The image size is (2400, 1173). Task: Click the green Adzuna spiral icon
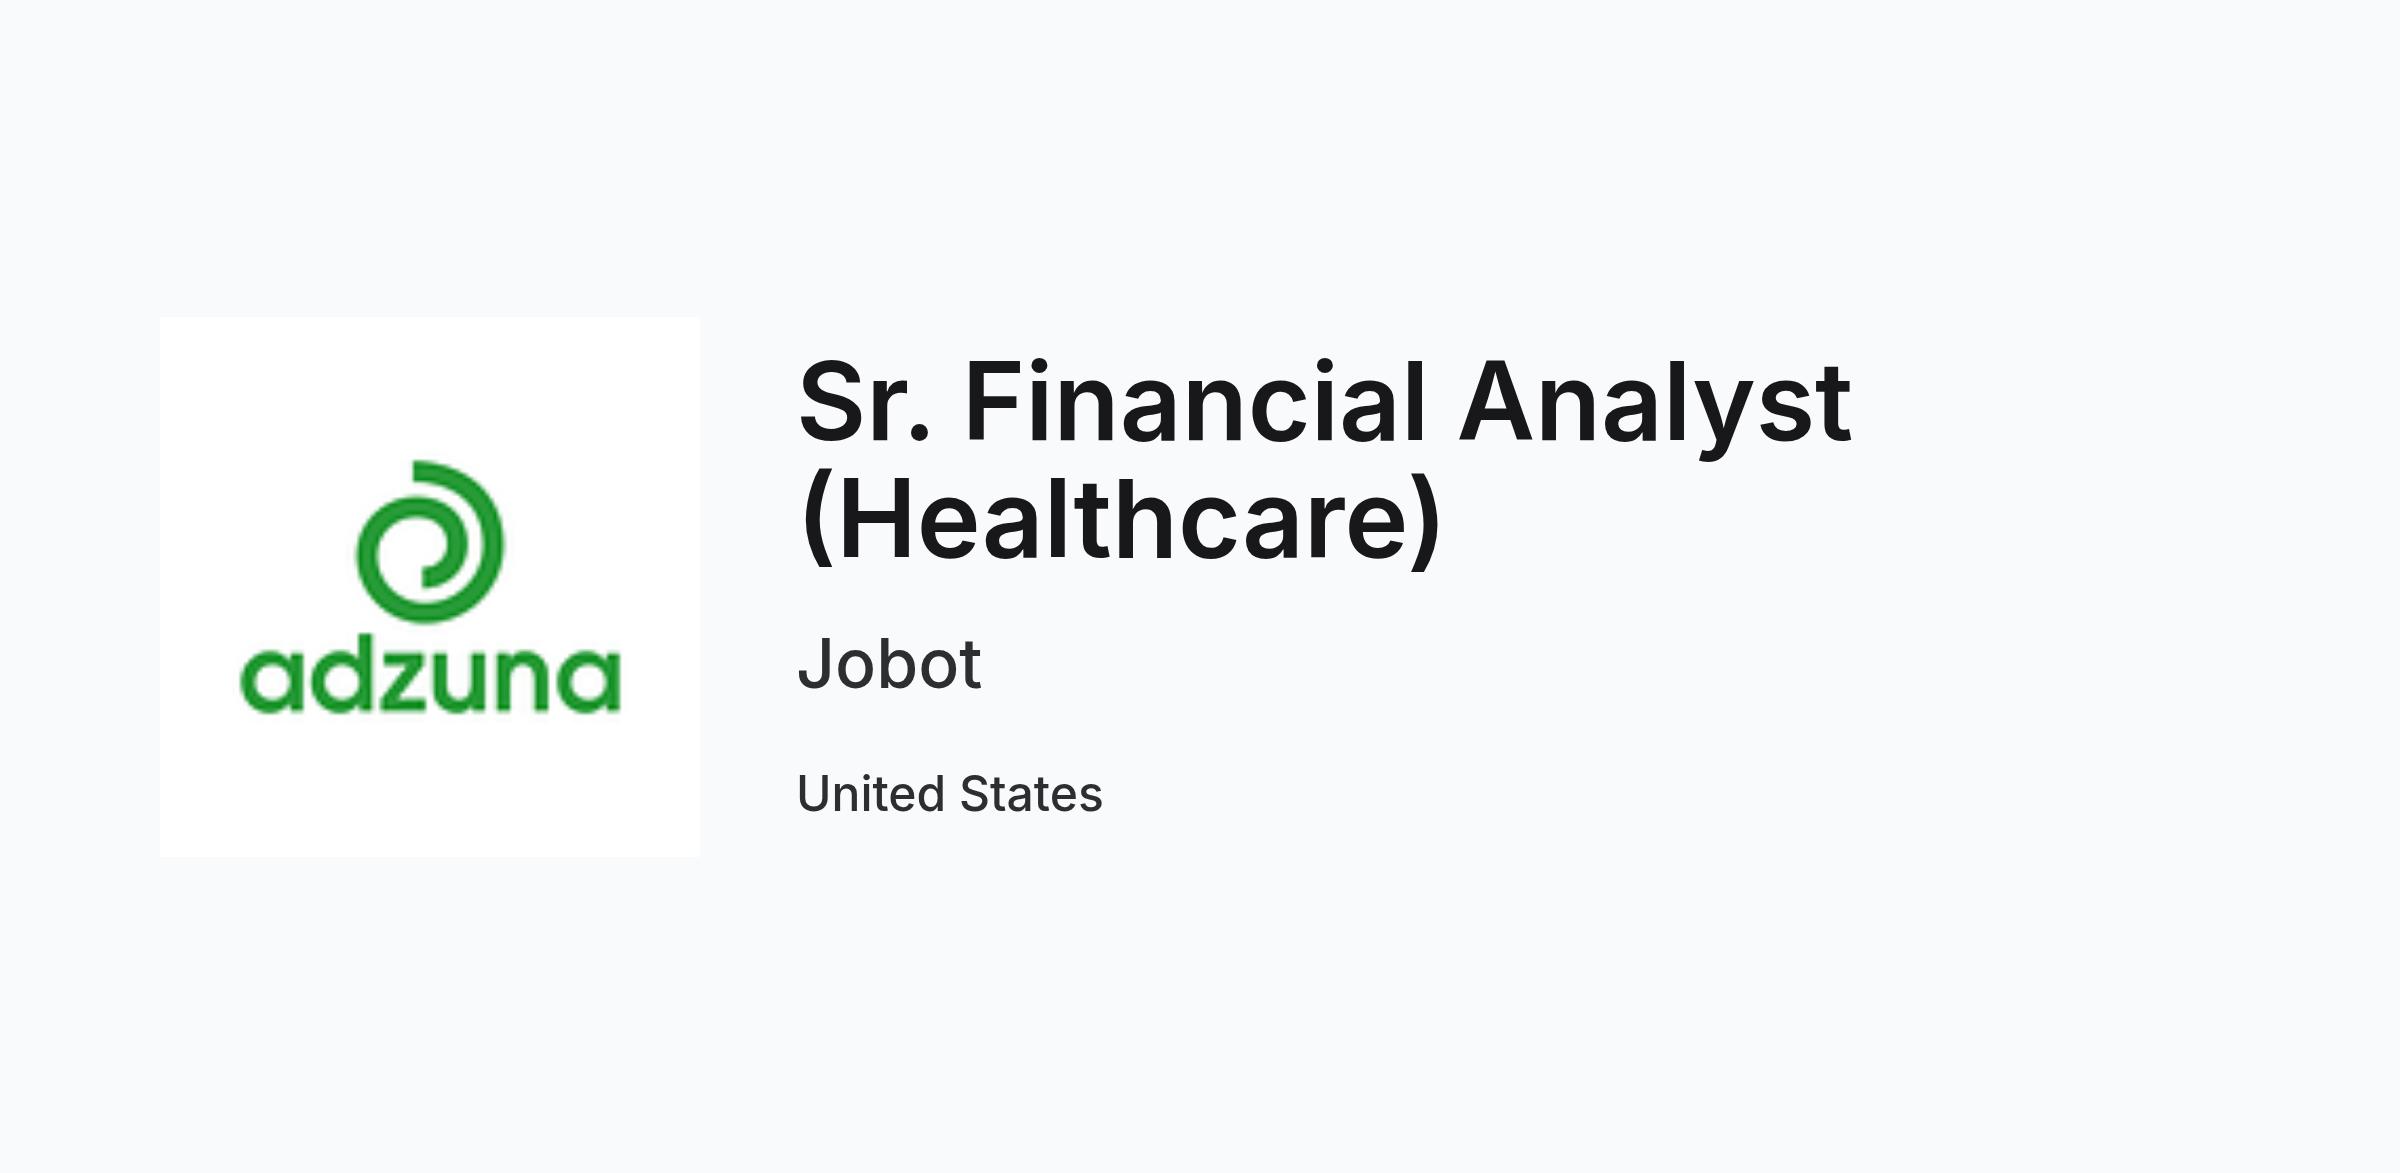430,541
